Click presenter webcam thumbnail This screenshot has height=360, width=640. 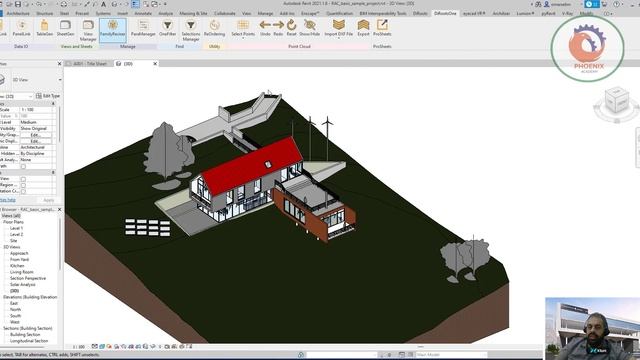pyautogui.click(x=592, y=329)
